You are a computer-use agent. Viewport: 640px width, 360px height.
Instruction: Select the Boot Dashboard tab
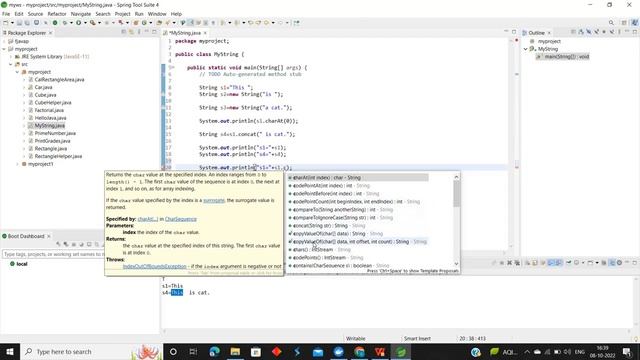(26, 236)
